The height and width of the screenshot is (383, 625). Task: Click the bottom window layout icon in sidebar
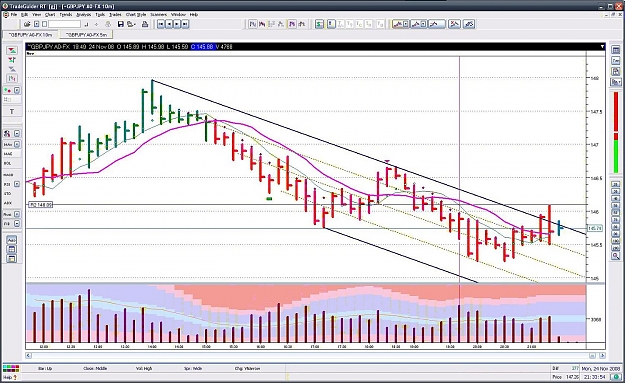click(x=12, y=259)
